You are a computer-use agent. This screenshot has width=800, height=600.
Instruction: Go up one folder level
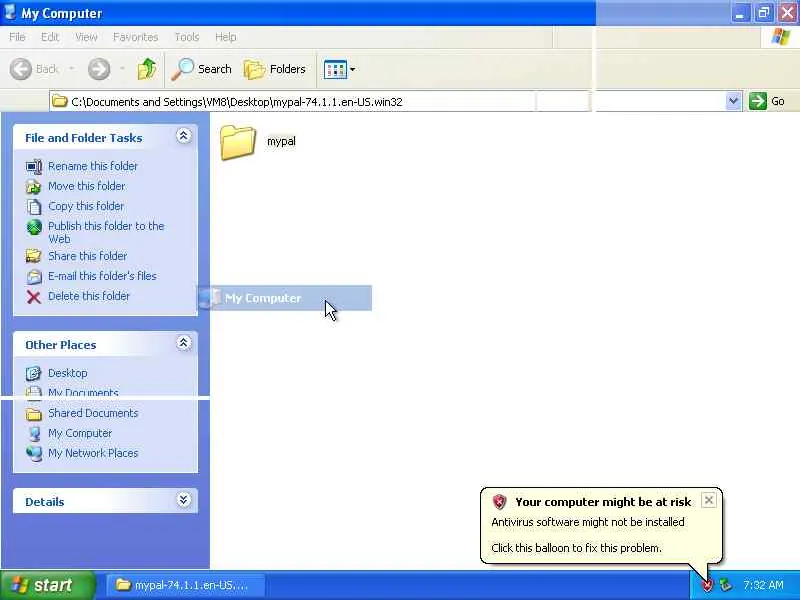pyautogui.click(x=147, y=69)
